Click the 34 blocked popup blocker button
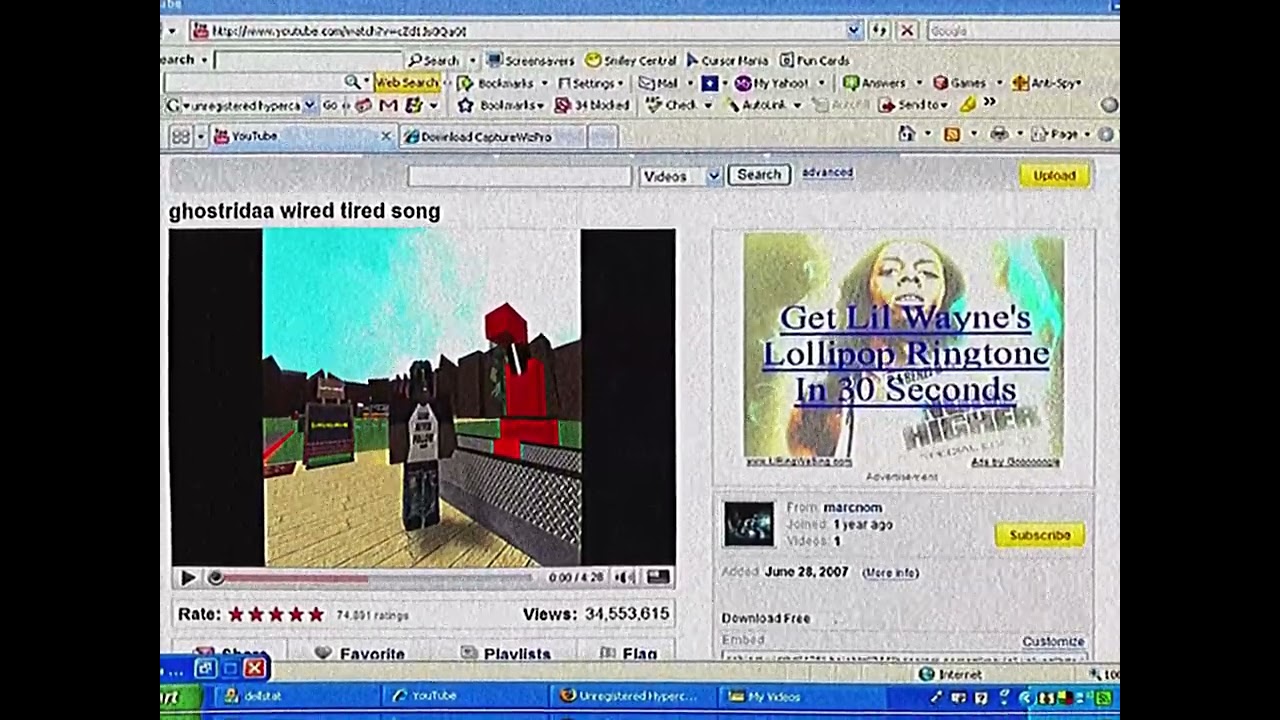Viewport: 1280px width, 720px height. [x=592, y=105]
